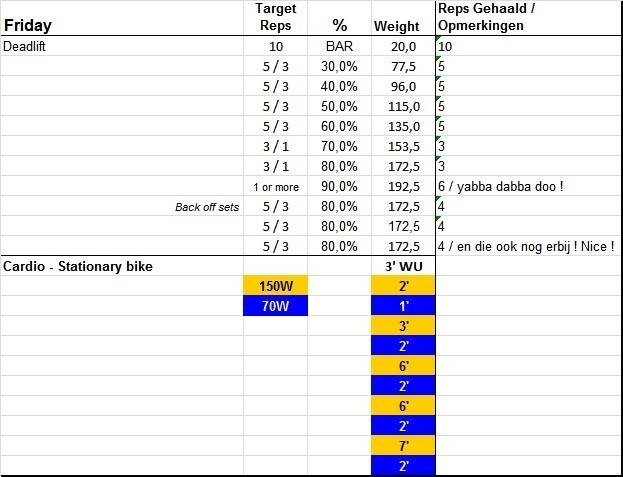
Task: Select the Weight column header cell
Action: 395,25
